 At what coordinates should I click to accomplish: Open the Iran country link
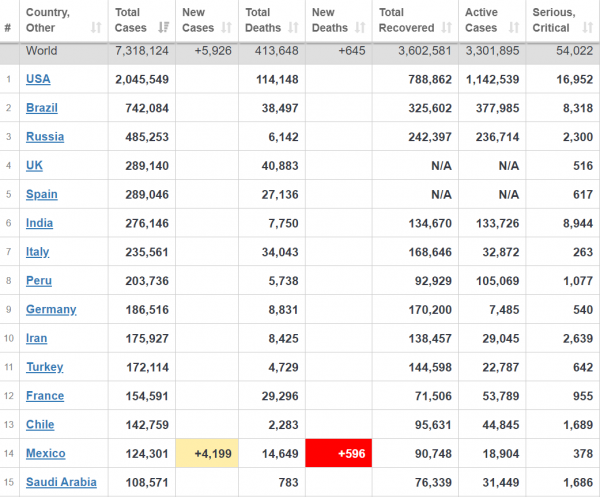[37, 338]
